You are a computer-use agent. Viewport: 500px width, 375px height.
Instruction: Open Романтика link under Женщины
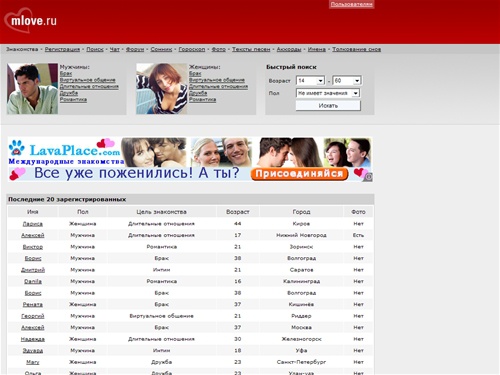(x=203, y=99)
